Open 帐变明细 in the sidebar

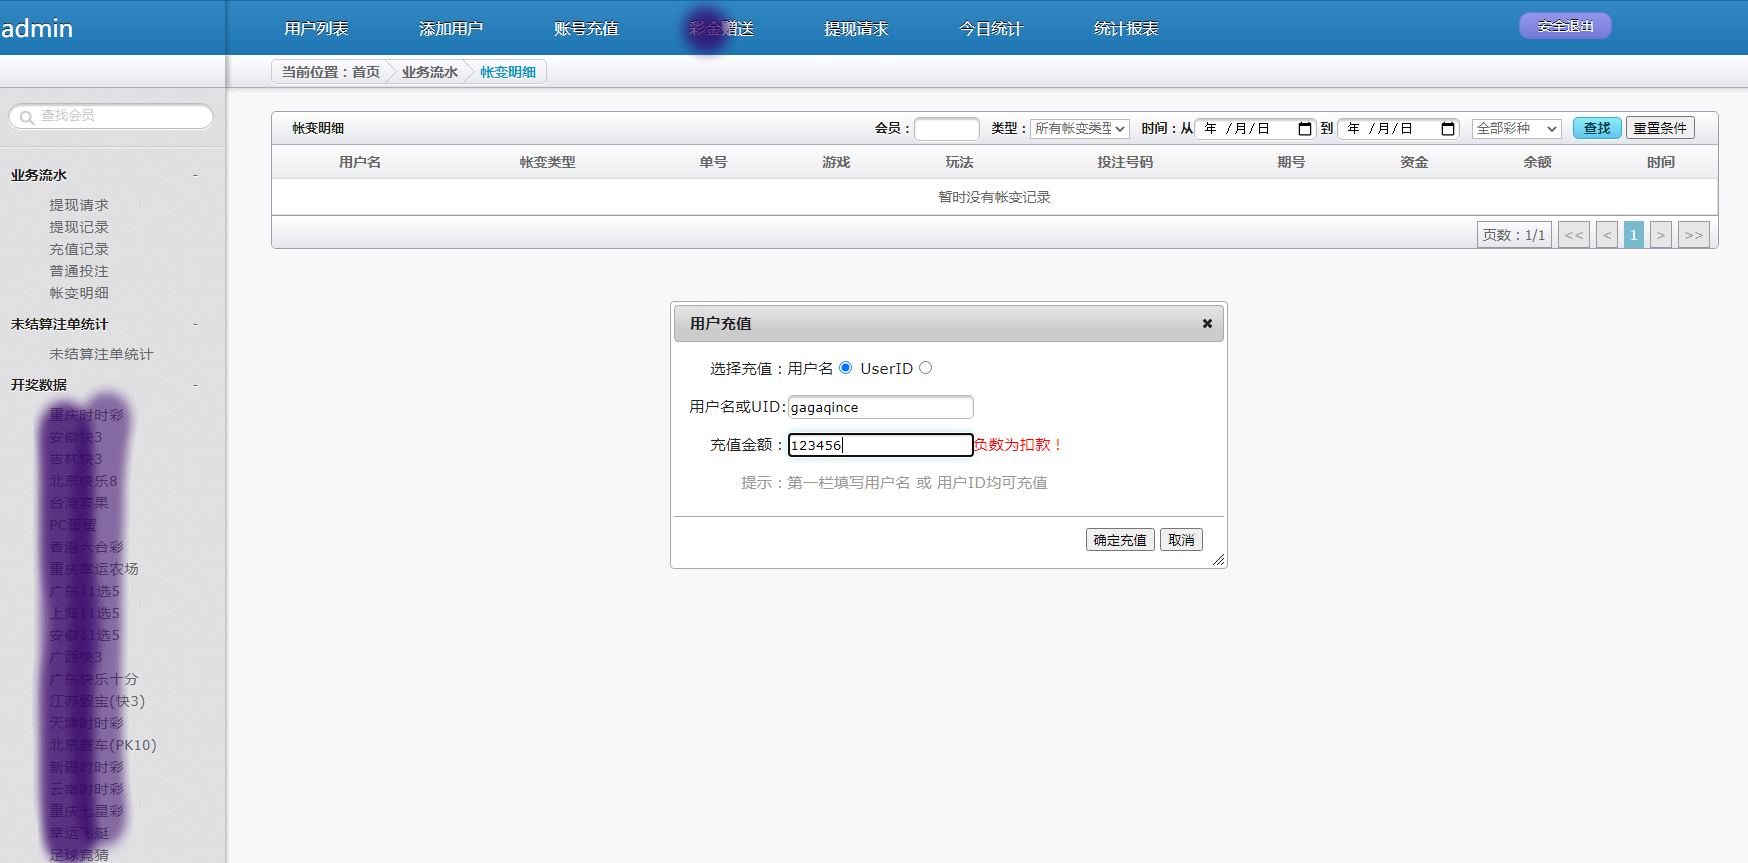(79, 293)
